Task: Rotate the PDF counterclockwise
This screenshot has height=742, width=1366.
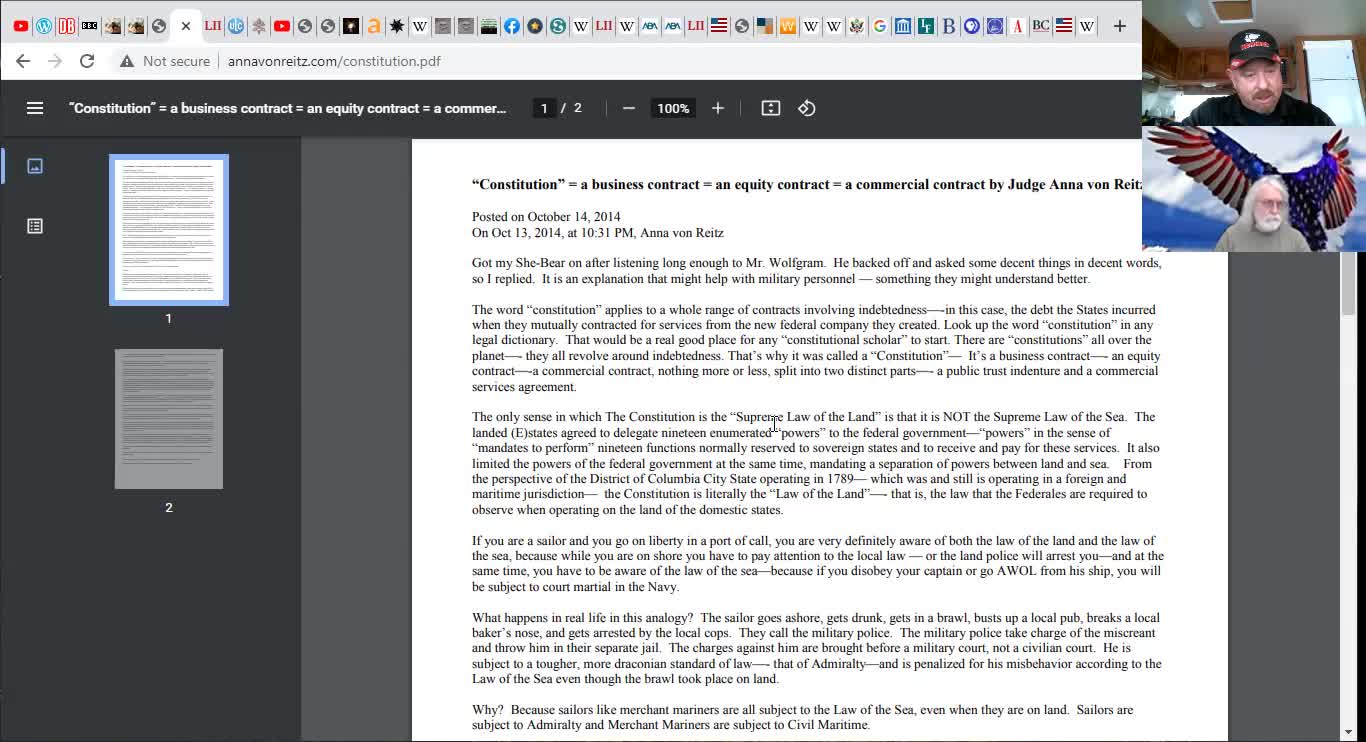Action: point(807,108)
